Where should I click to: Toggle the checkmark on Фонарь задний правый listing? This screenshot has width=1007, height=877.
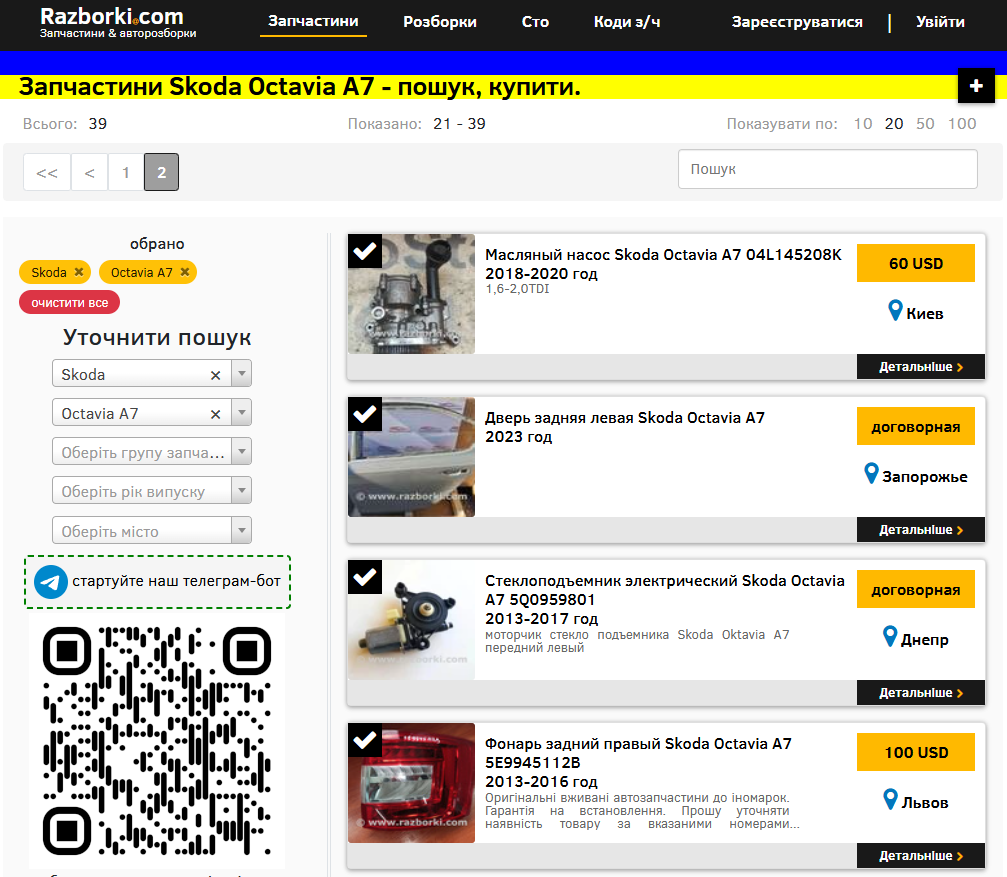point(365,740)
